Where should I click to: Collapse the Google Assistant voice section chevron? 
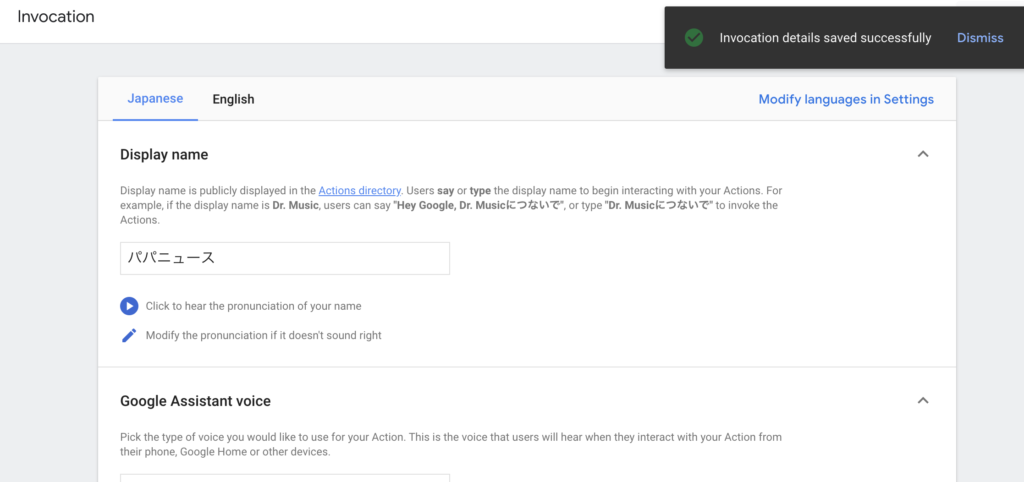click(923, 400)
